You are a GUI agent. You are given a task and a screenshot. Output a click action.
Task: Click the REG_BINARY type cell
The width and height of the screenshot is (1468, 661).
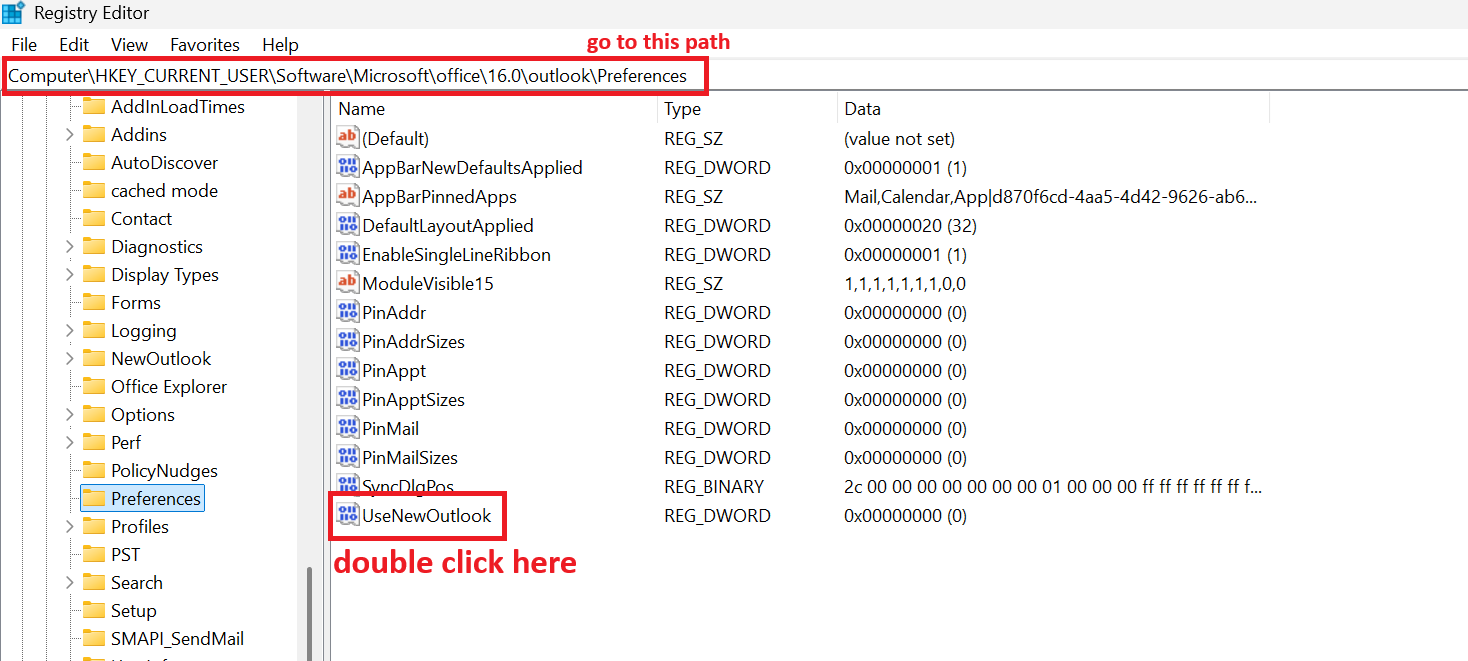[714, 487]
